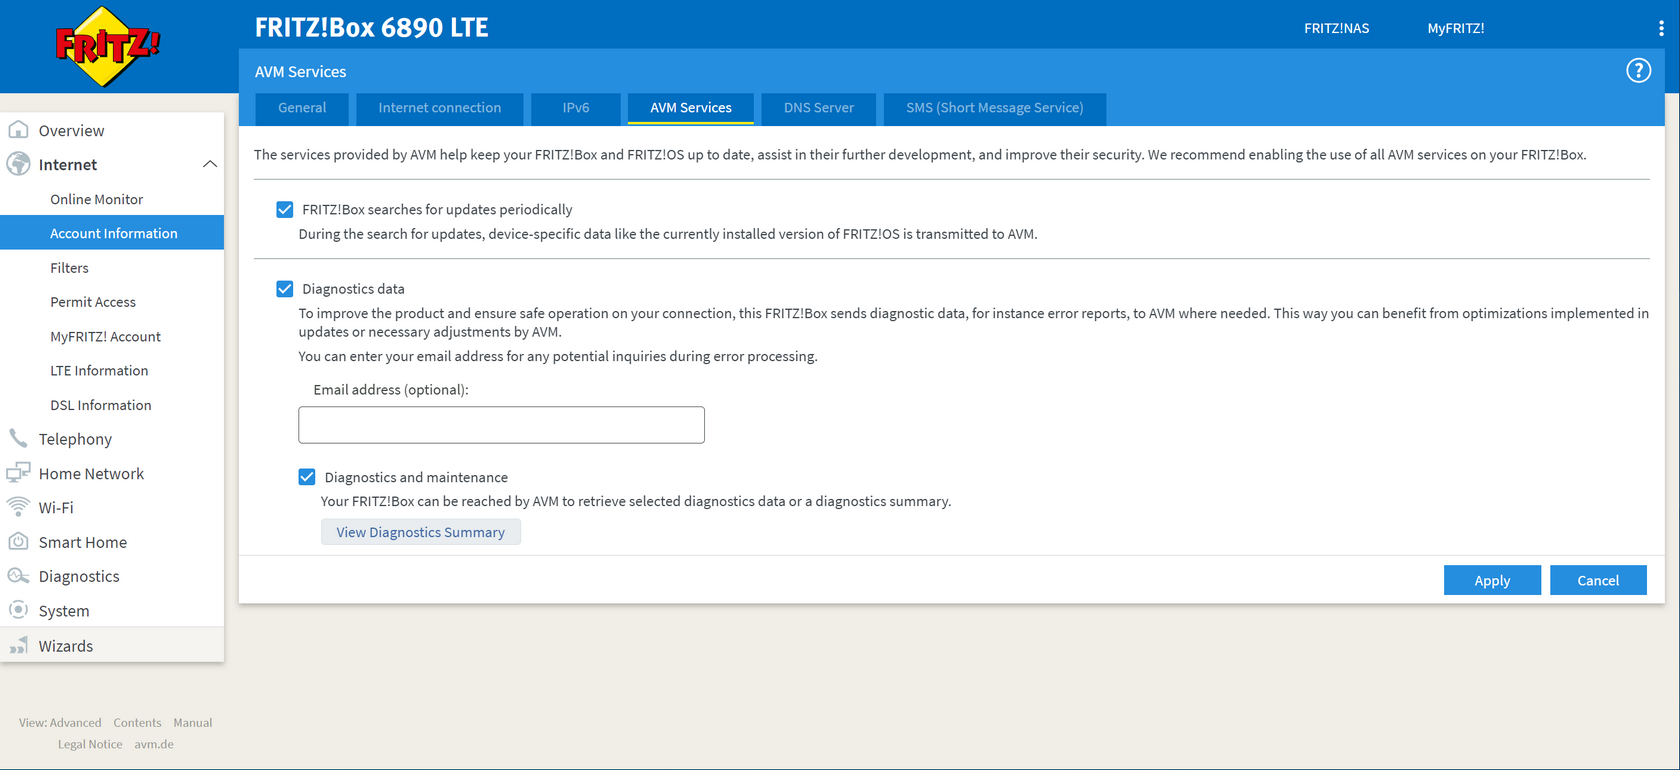This screenshot has height=770, width=1680.
Task: Open the Manual footer link
Action: 193,723
